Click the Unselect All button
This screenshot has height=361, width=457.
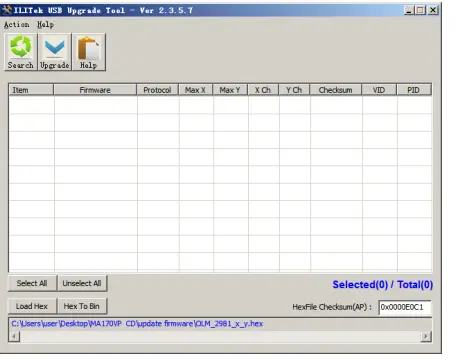pos(82,283)
